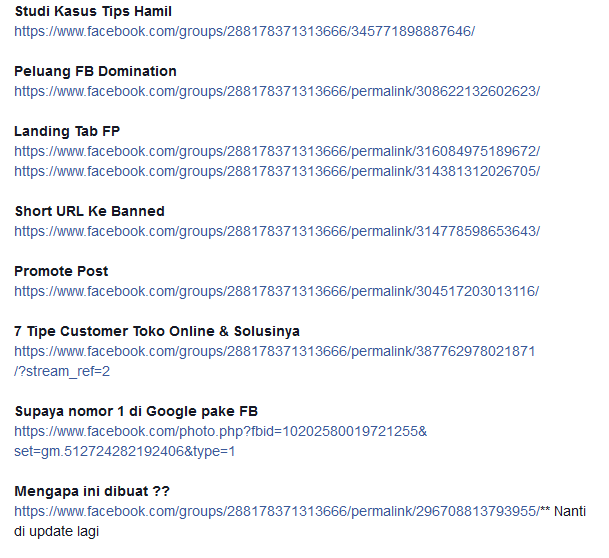The height and width of the screenshot is (558, 609).
Task: Select the 'Landing Tab FP' heading text
Action: [67, 131]
